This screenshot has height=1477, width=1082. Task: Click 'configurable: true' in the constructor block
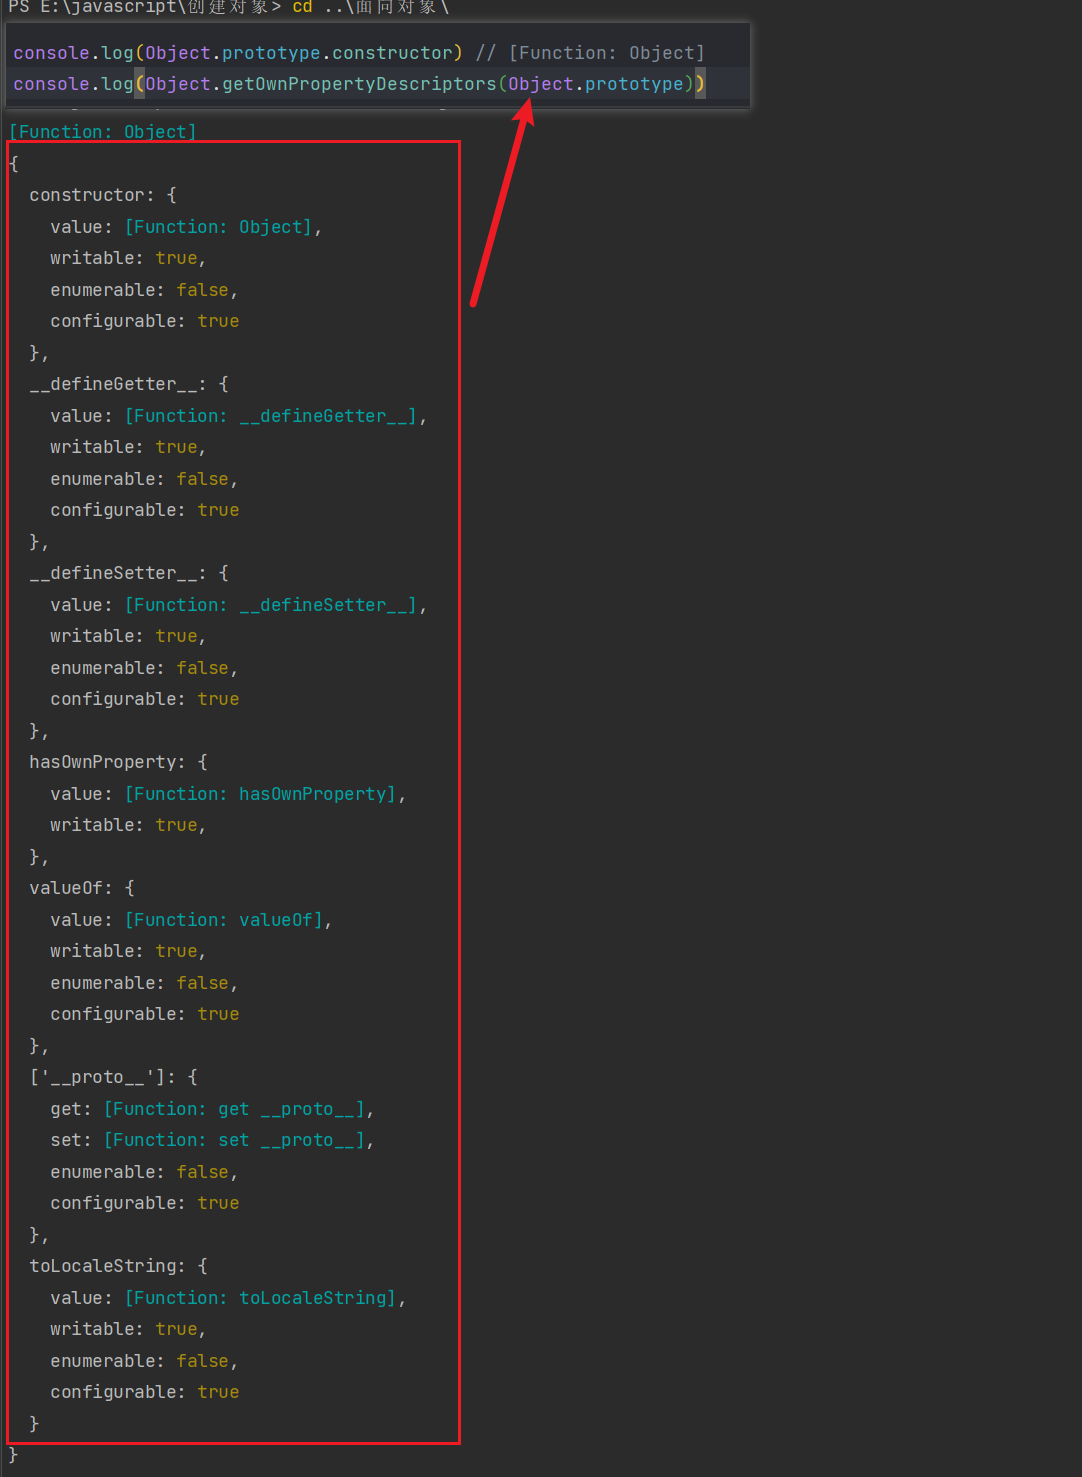tap(145, 321)
